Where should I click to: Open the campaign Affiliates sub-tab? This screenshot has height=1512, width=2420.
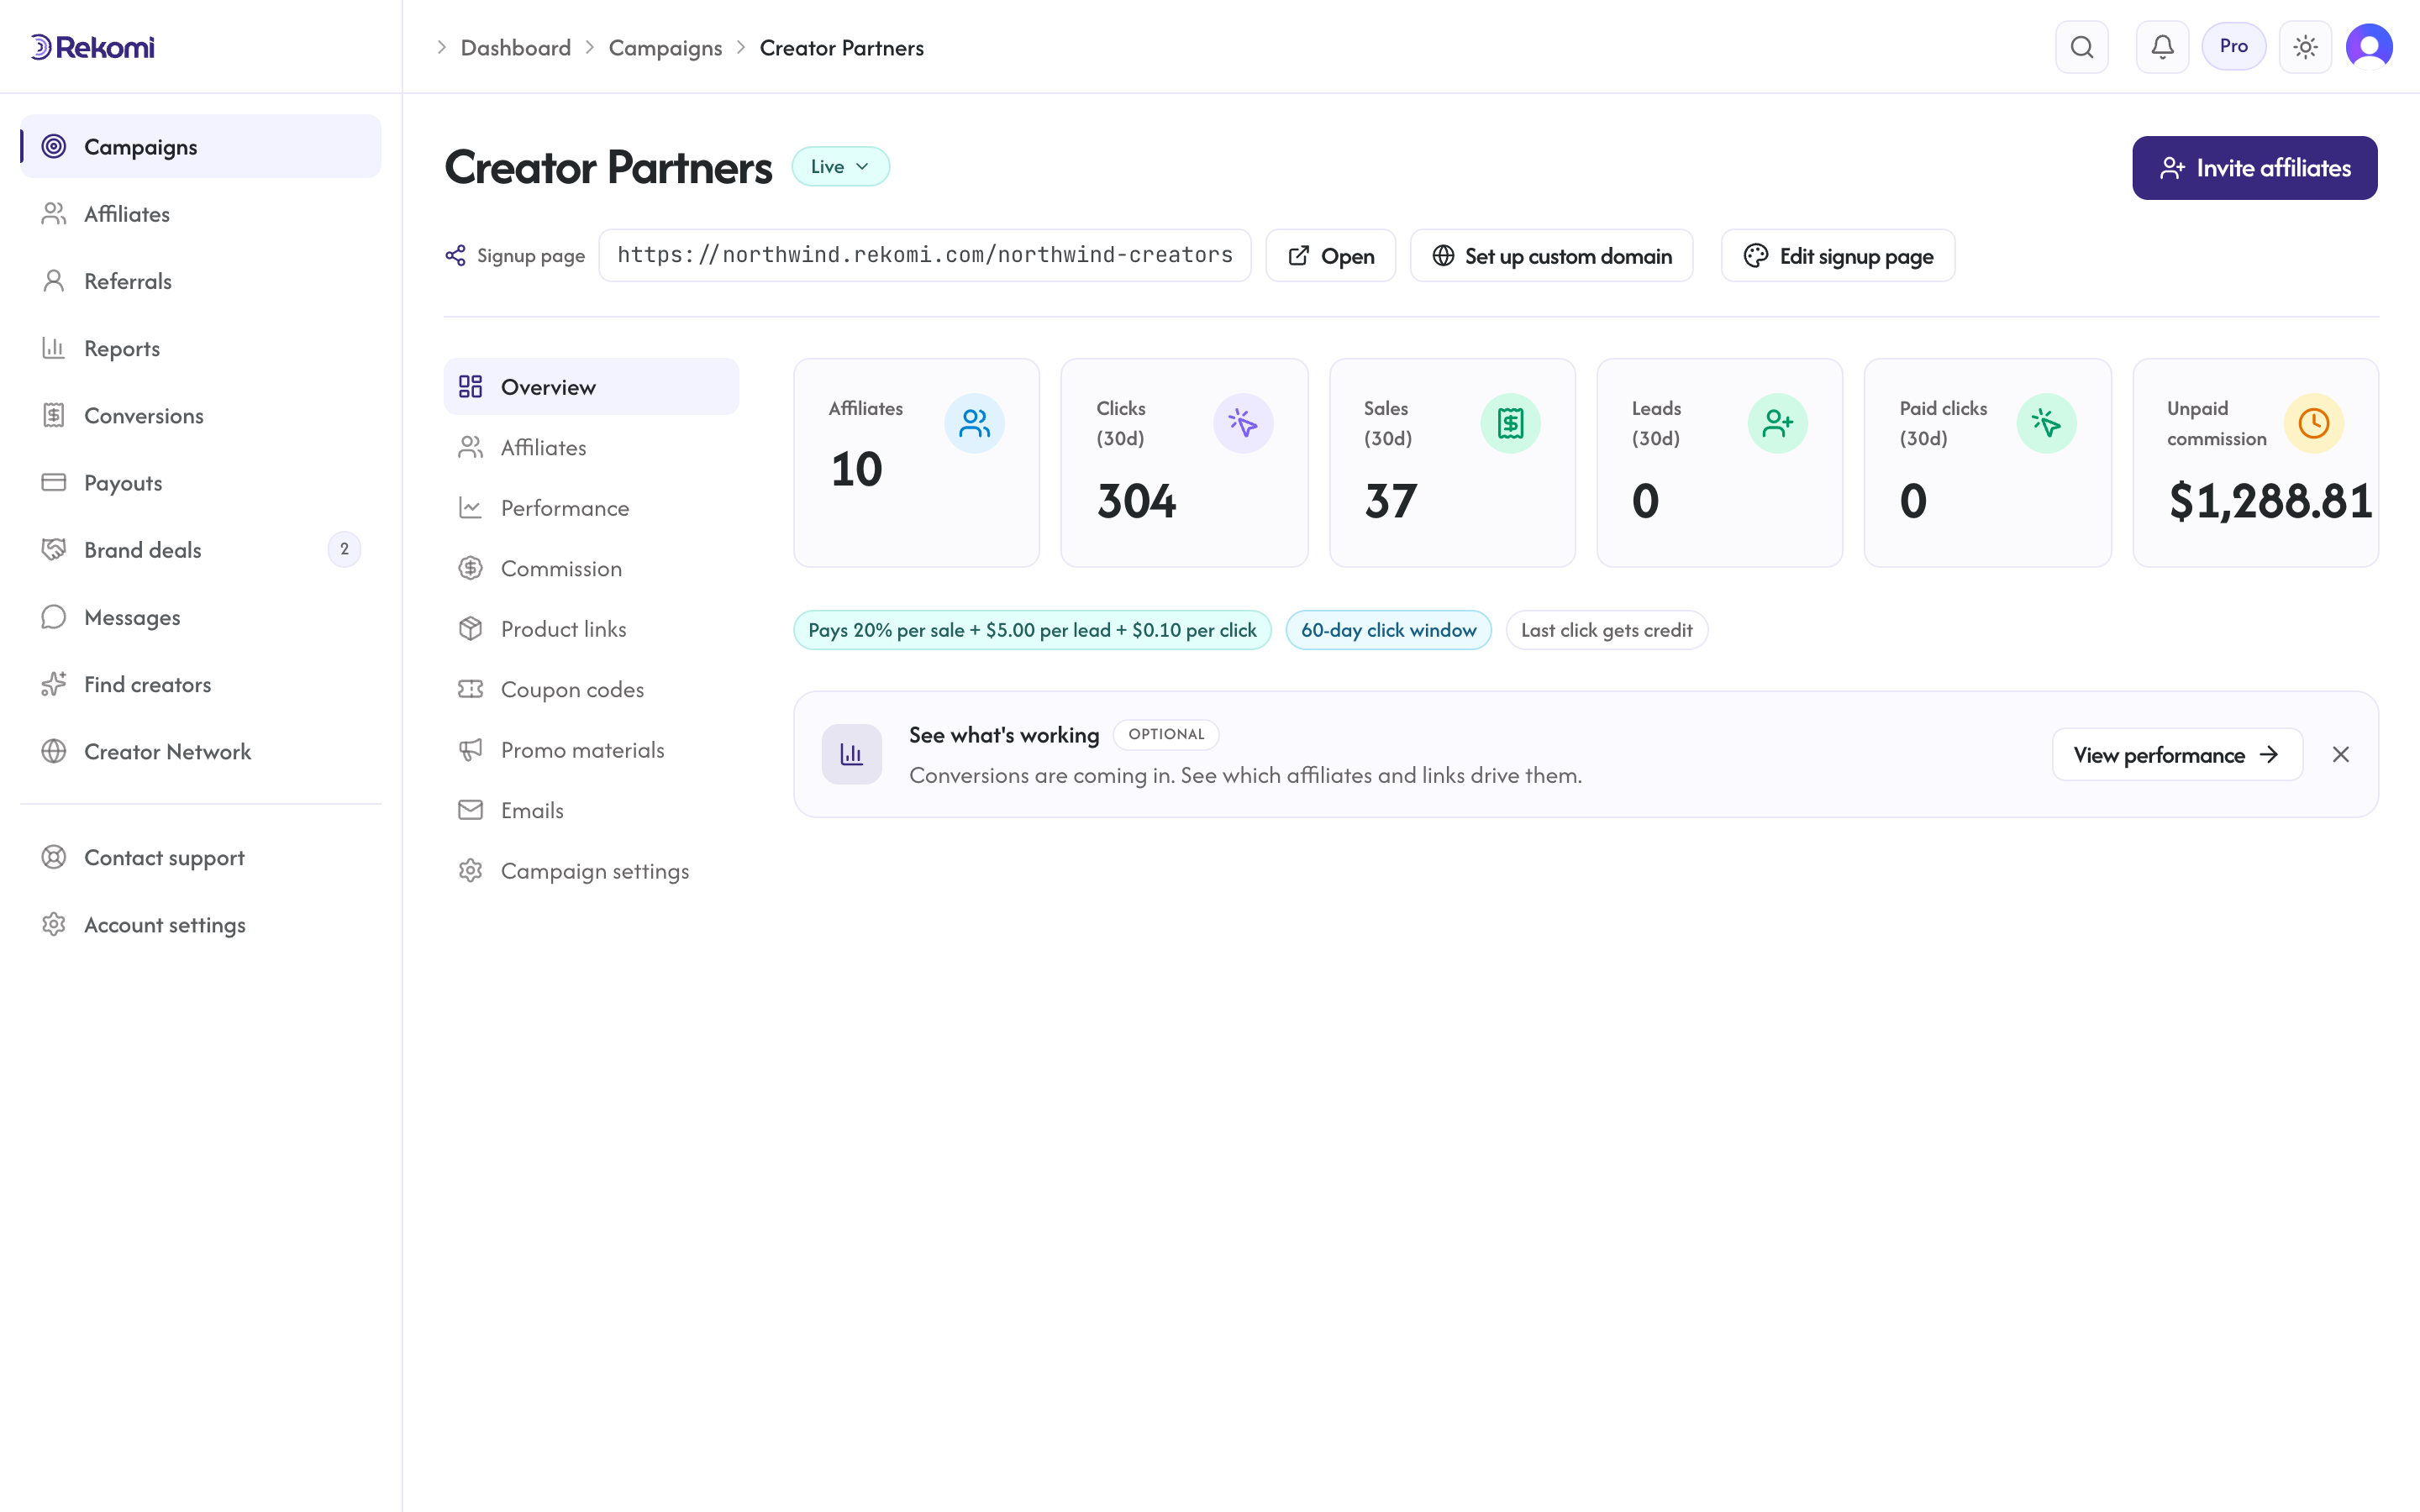coord(591,447)
